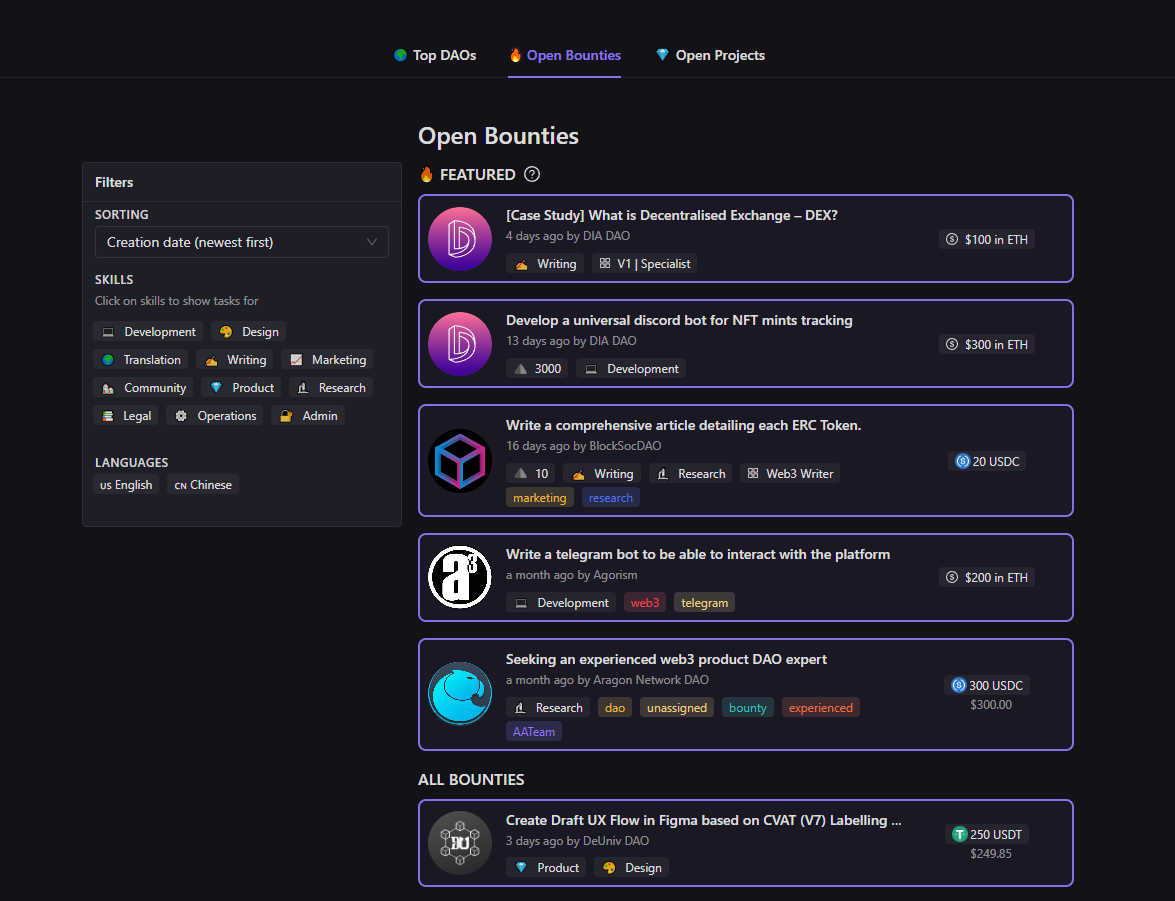Image resolution: width=1175 pixels, height=901 pixels.
Task: Click the USDT icon on 250 USDT reward
Action: [960, 834]
